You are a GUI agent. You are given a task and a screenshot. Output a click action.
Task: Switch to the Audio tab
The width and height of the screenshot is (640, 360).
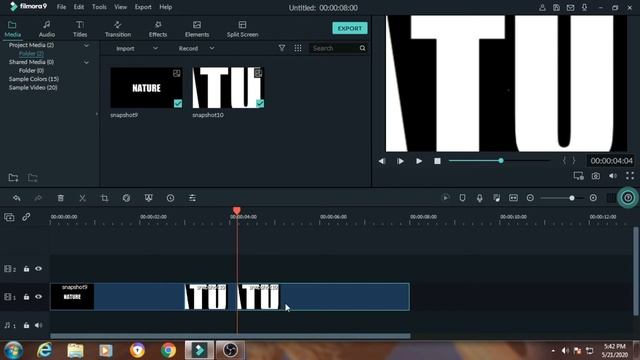pyautogui.click(x=47, y=29)
